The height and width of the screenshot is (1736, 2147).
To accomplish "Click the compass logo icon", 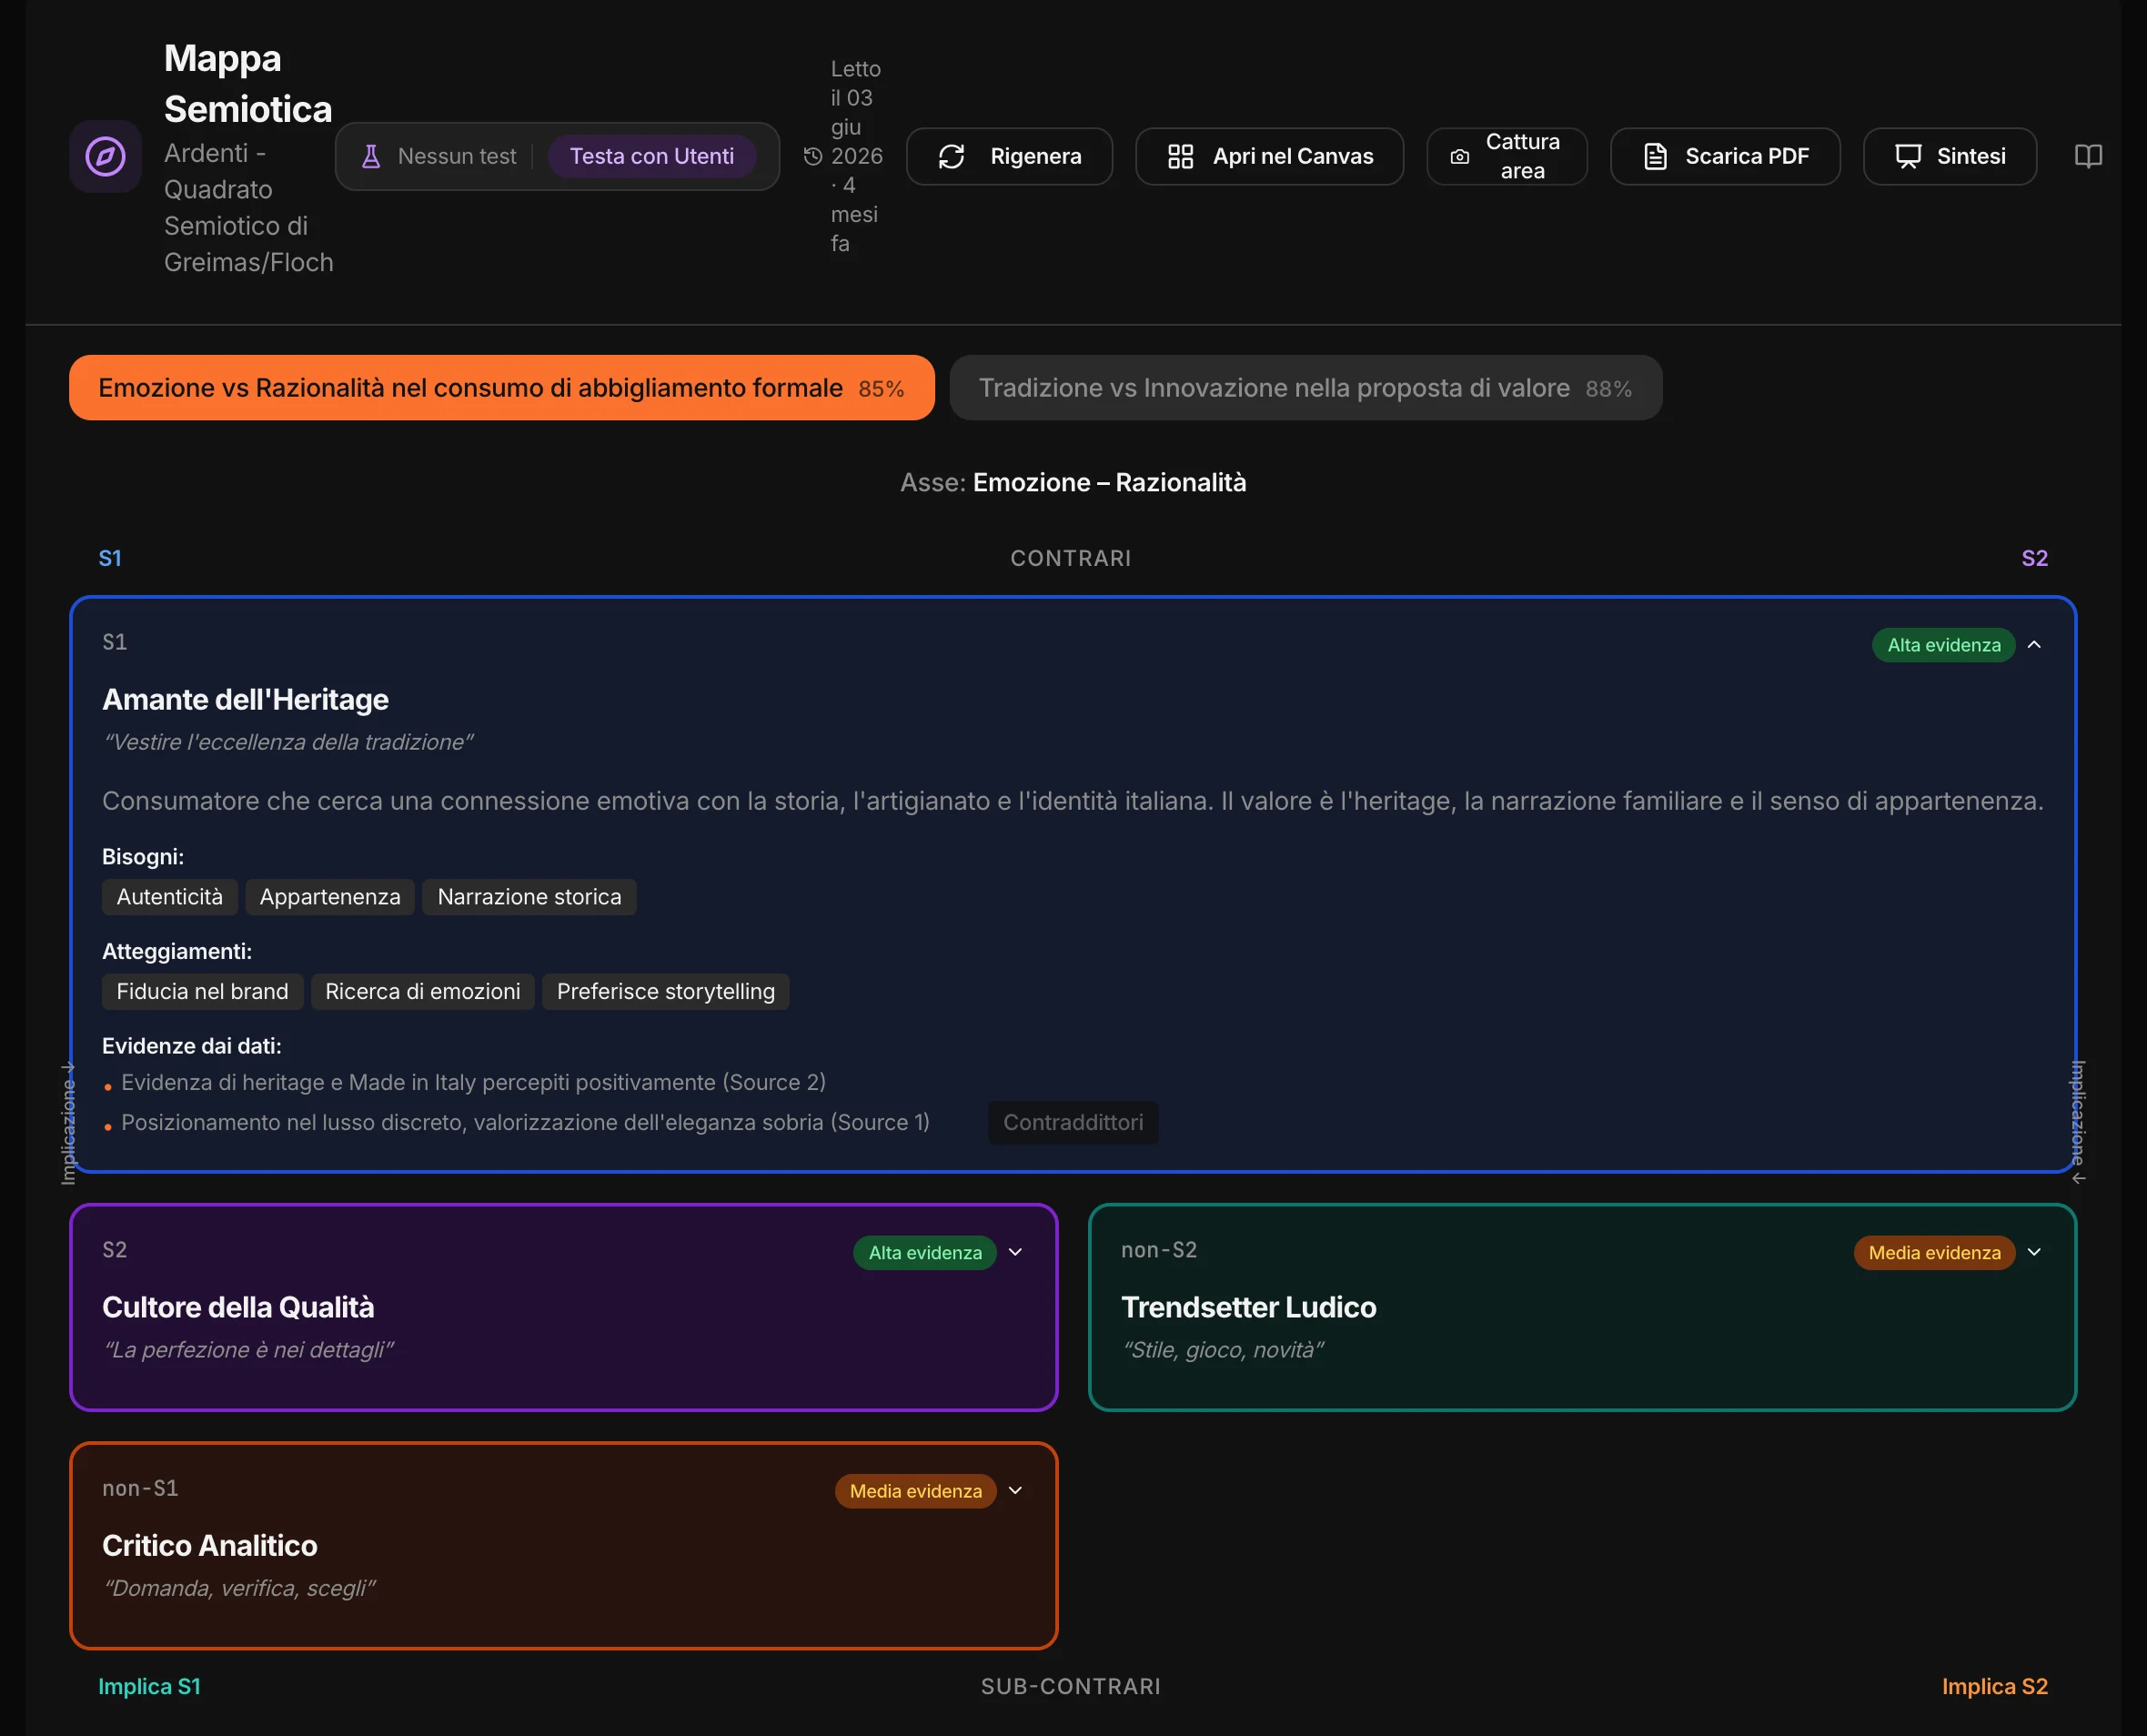I will point(105,156).
